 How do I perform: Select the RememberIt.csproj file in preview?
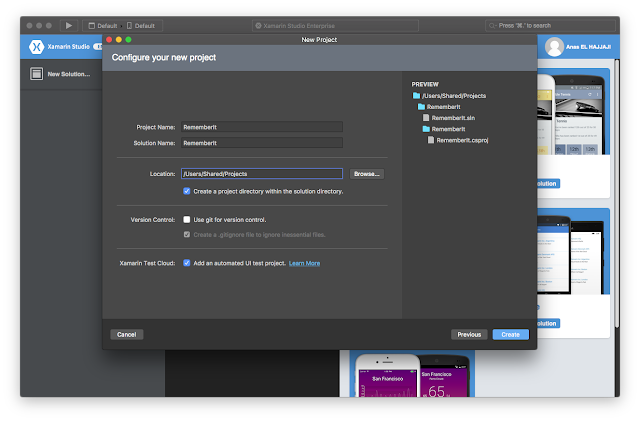point(458,140)
